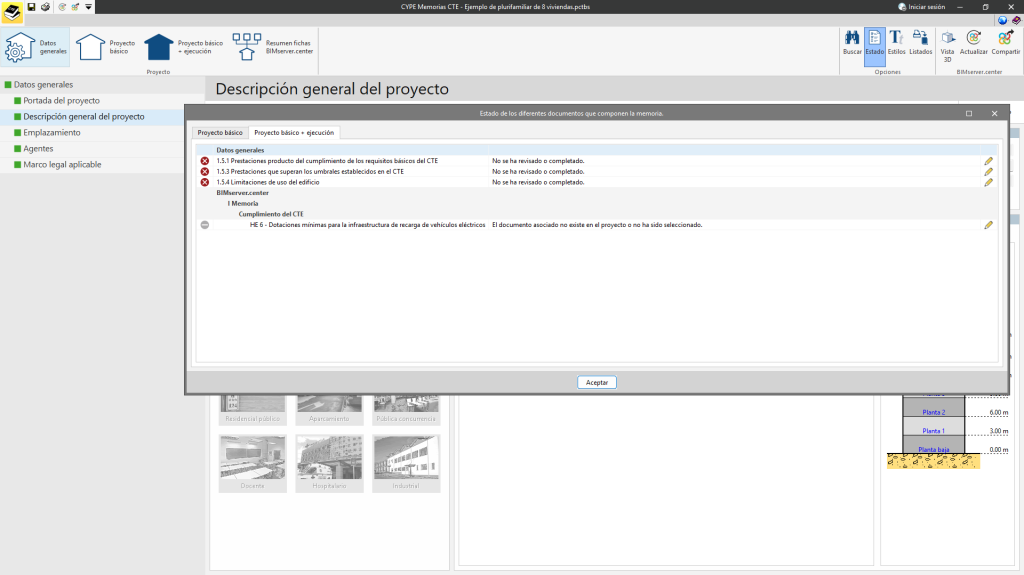The height and width of the screenshot is (575, 1024).
Task: Select HE 6 Dotaciones mínimas row text
Action: pyautogui.click(x=367, y=225)
